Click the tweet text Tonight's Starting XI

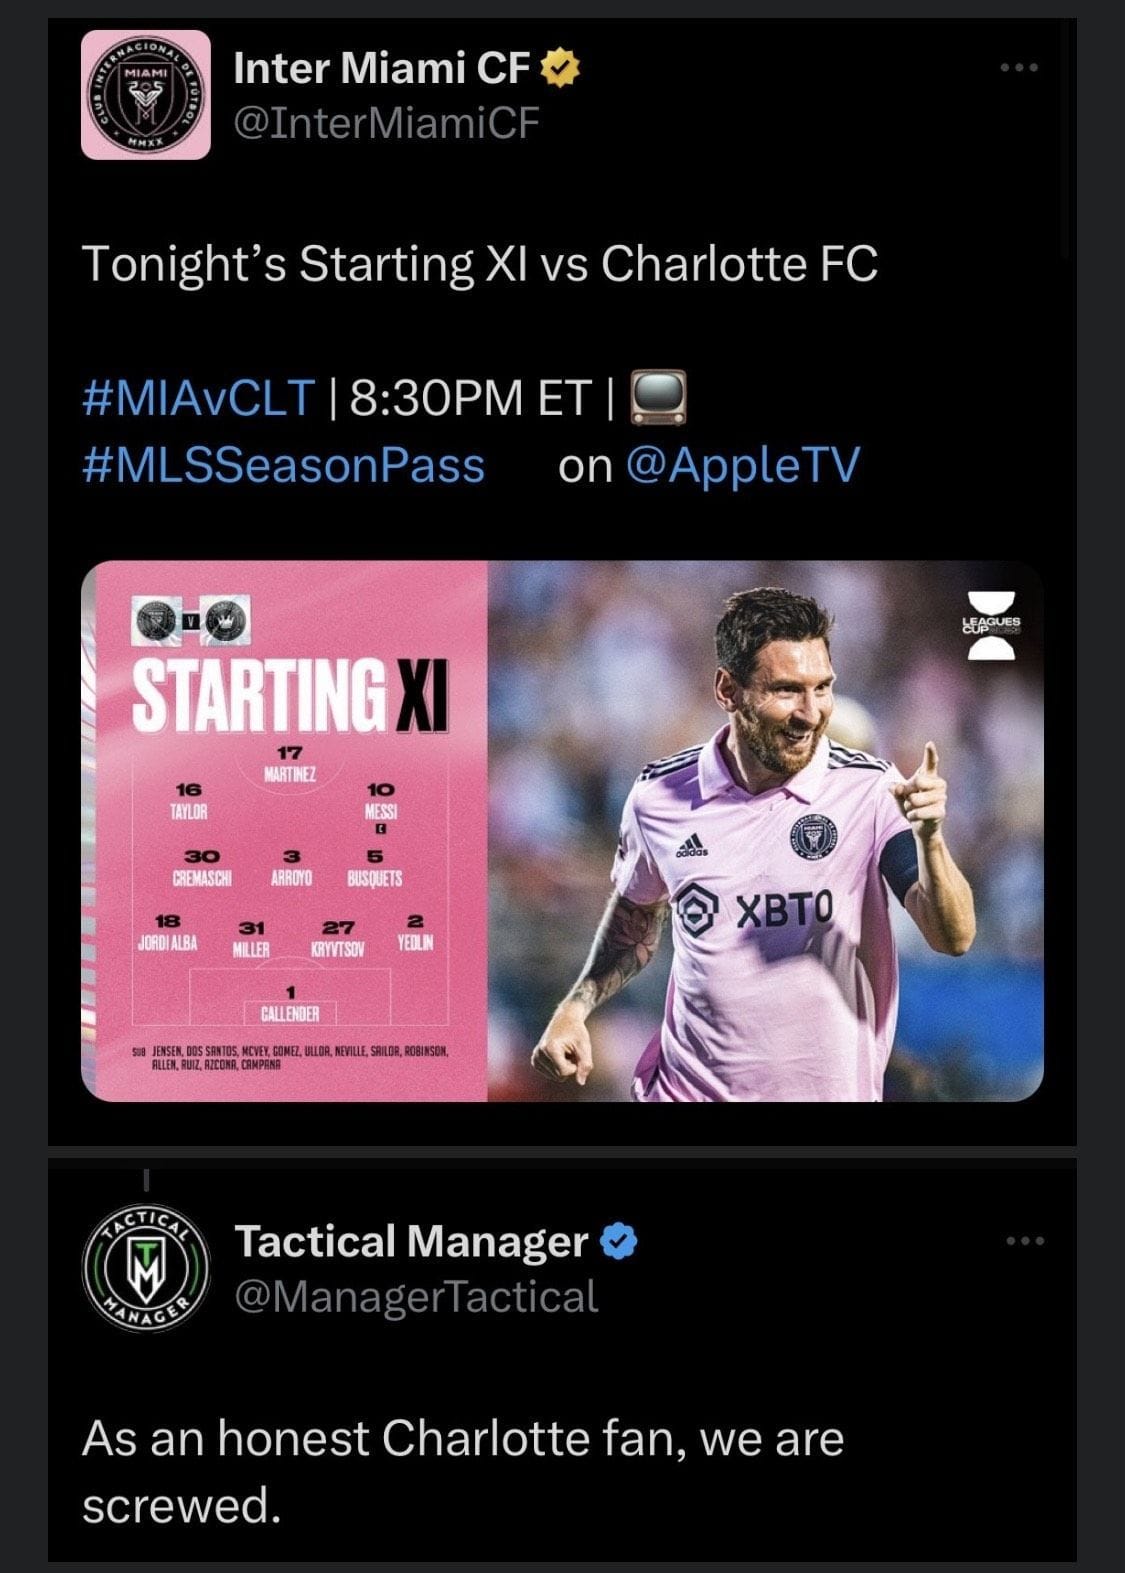click(x=480, y=265)
